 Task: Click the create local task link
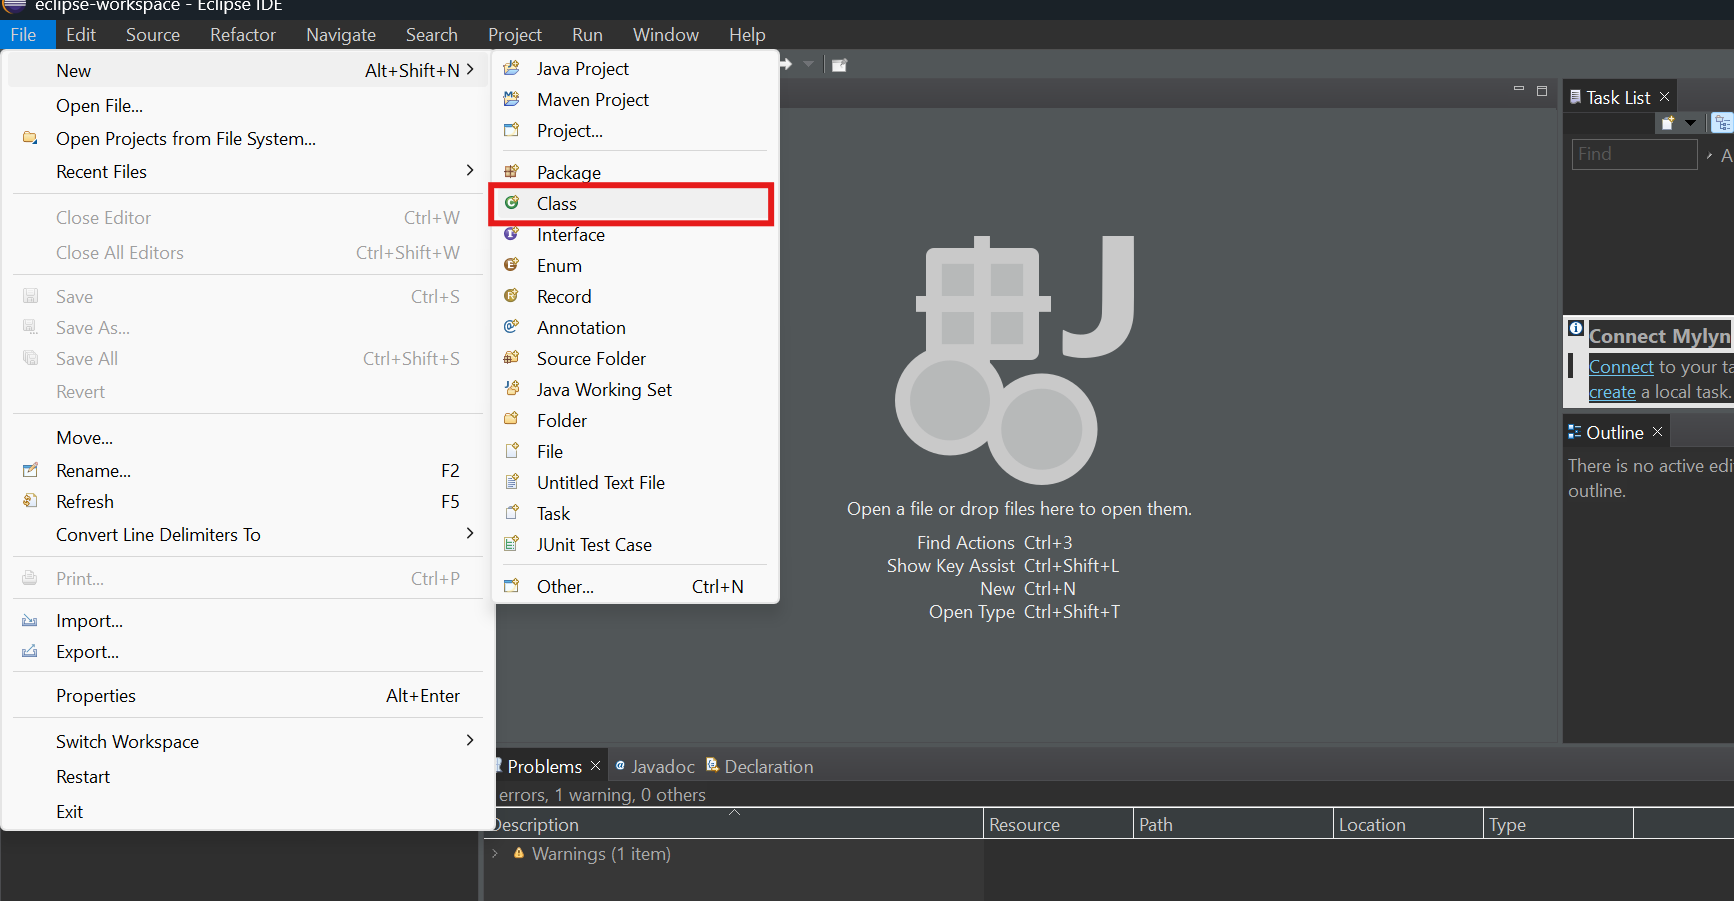(1612, 392)
